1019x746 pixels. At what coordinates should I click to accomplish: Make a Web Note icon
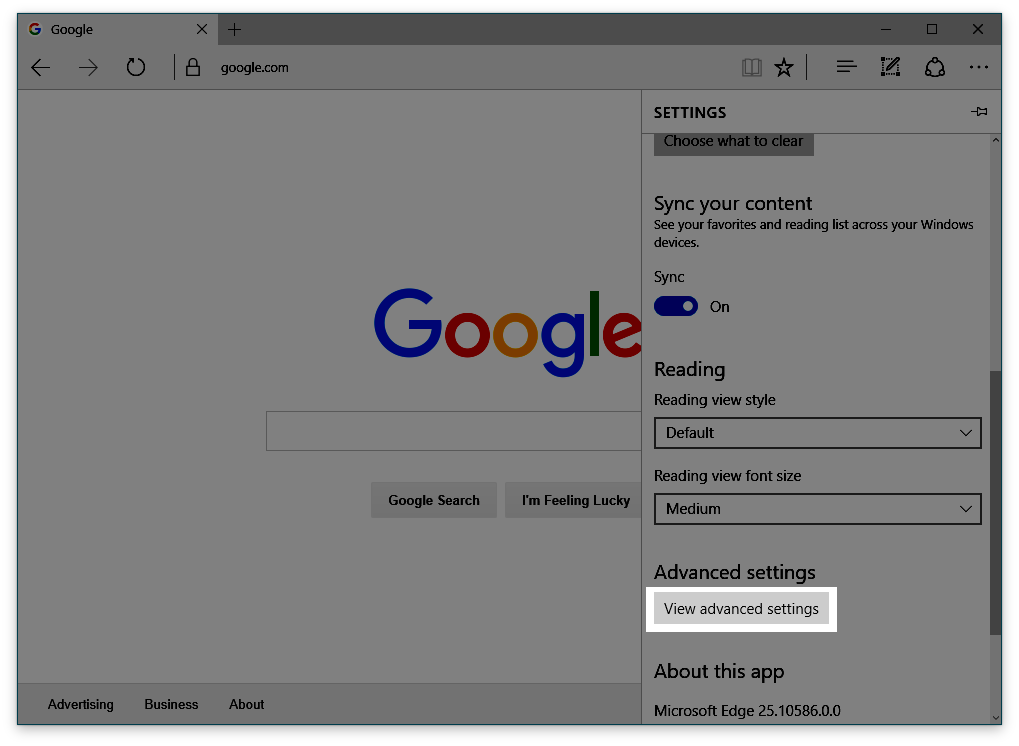pos(890,67)
